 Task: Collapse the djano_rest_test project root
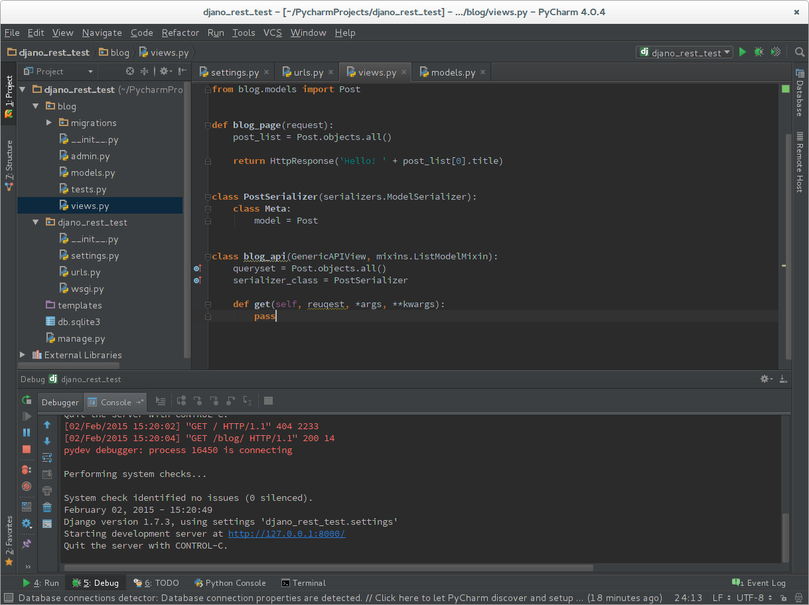tap(23, 89)
